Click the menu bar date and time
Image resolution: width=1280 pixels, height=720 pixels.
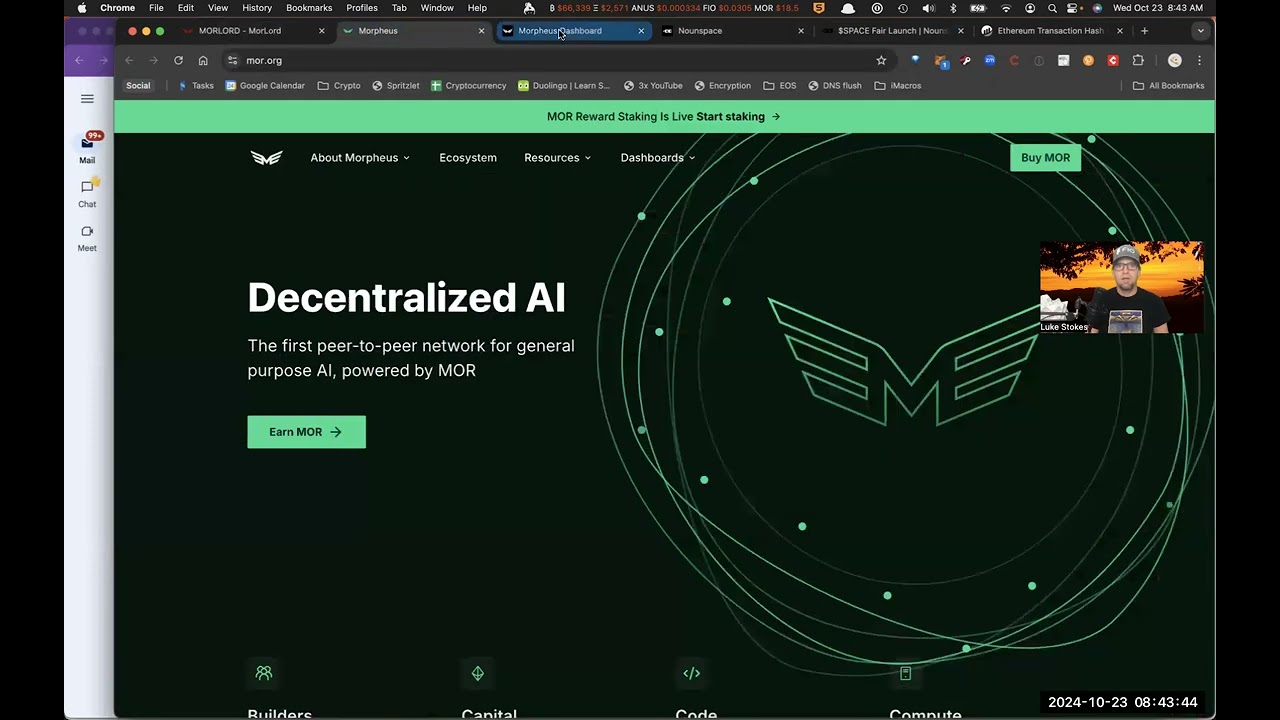[1158, 8]
